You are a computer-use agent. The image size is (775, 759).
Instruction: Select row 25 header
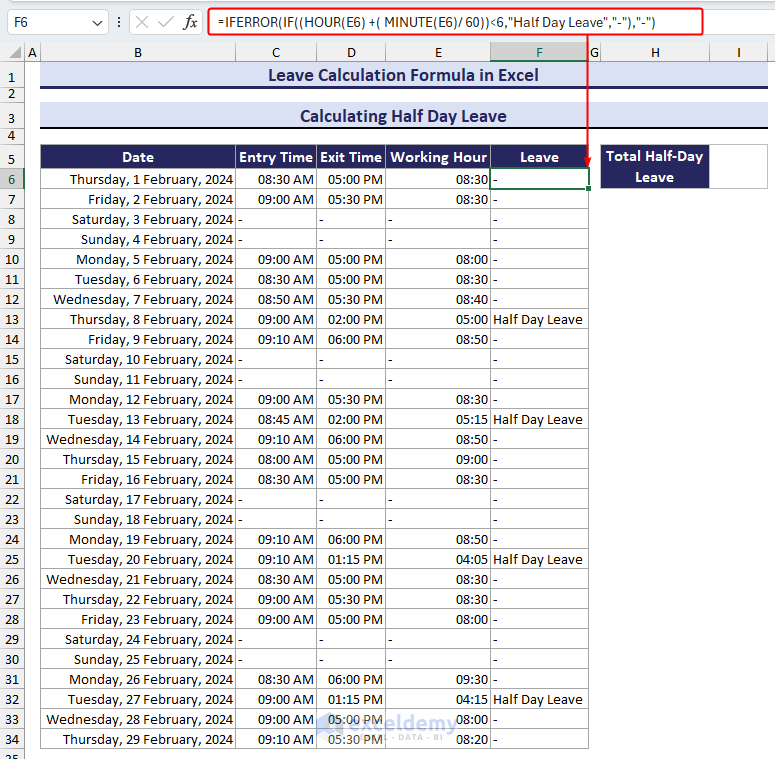12,559
